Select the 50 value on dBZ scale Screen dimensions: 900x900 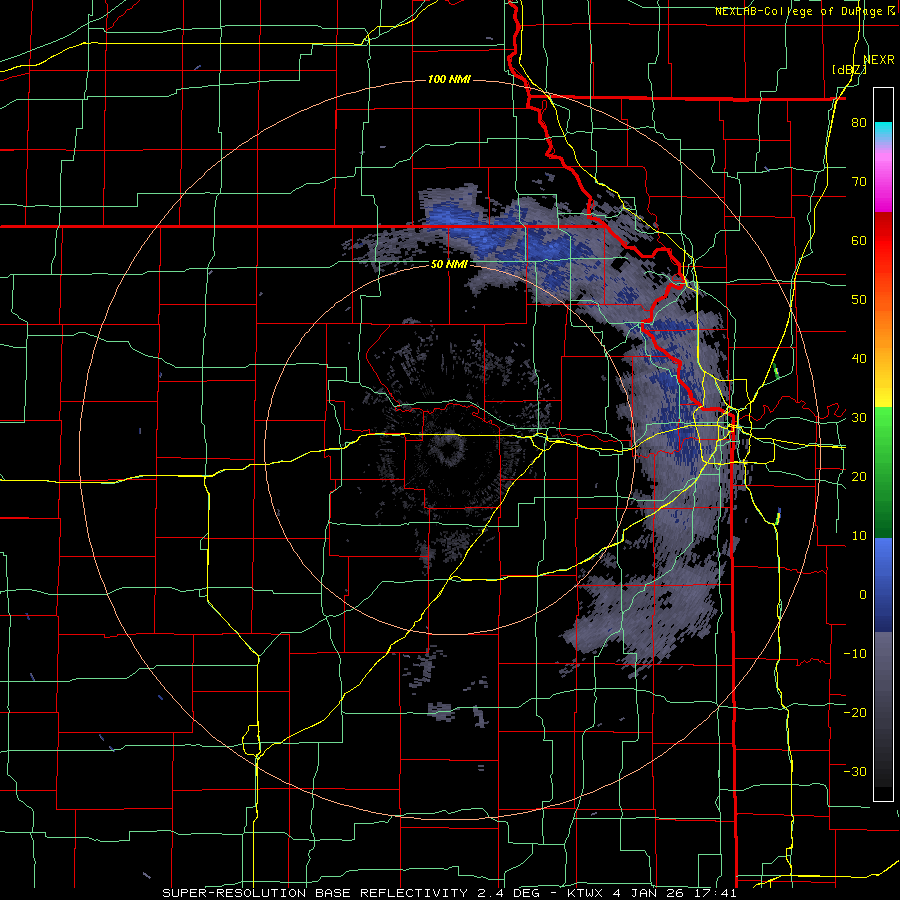click(859, 300)
